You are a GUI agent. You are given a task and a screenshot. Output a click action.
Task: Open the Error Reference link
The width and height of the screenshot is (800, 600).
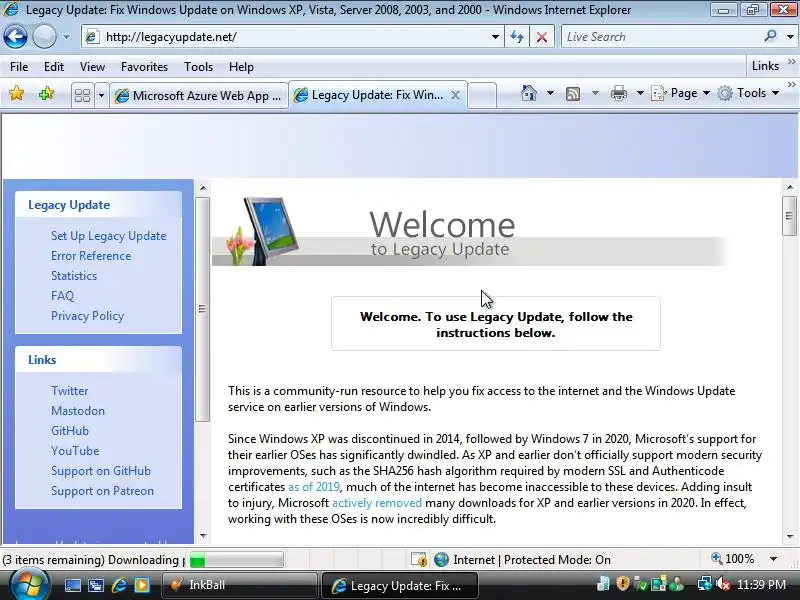[x=91, y=256]
